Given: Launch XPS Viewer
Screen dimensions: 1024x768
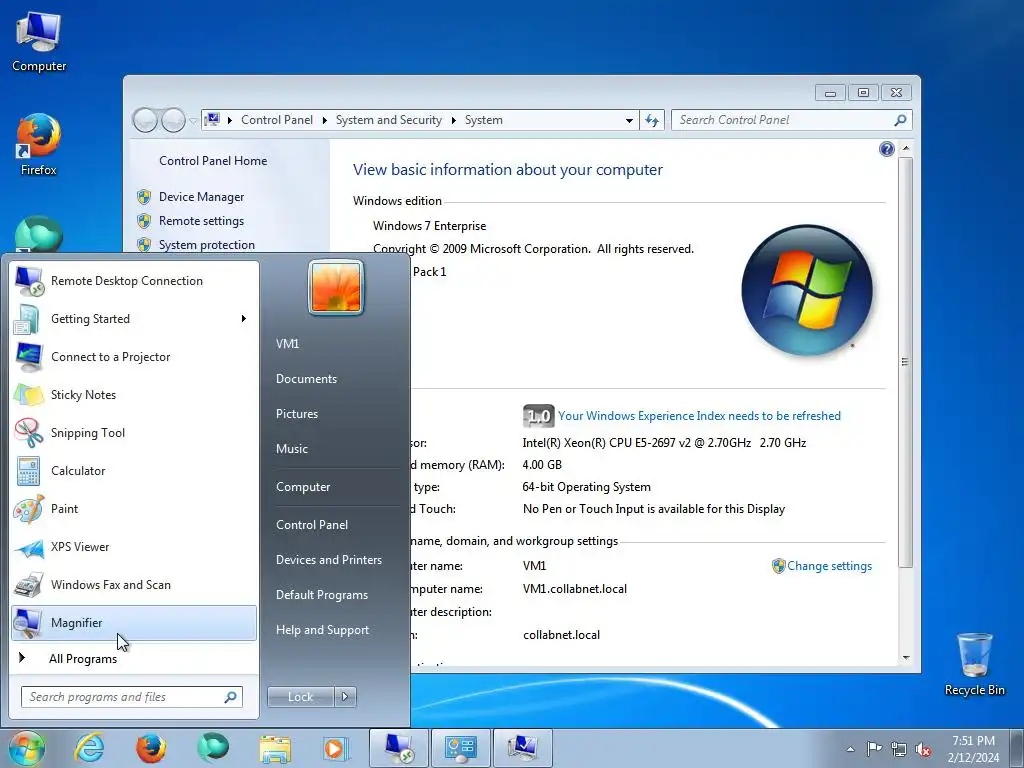Looking at the screenshot, I should pos(134,547).
